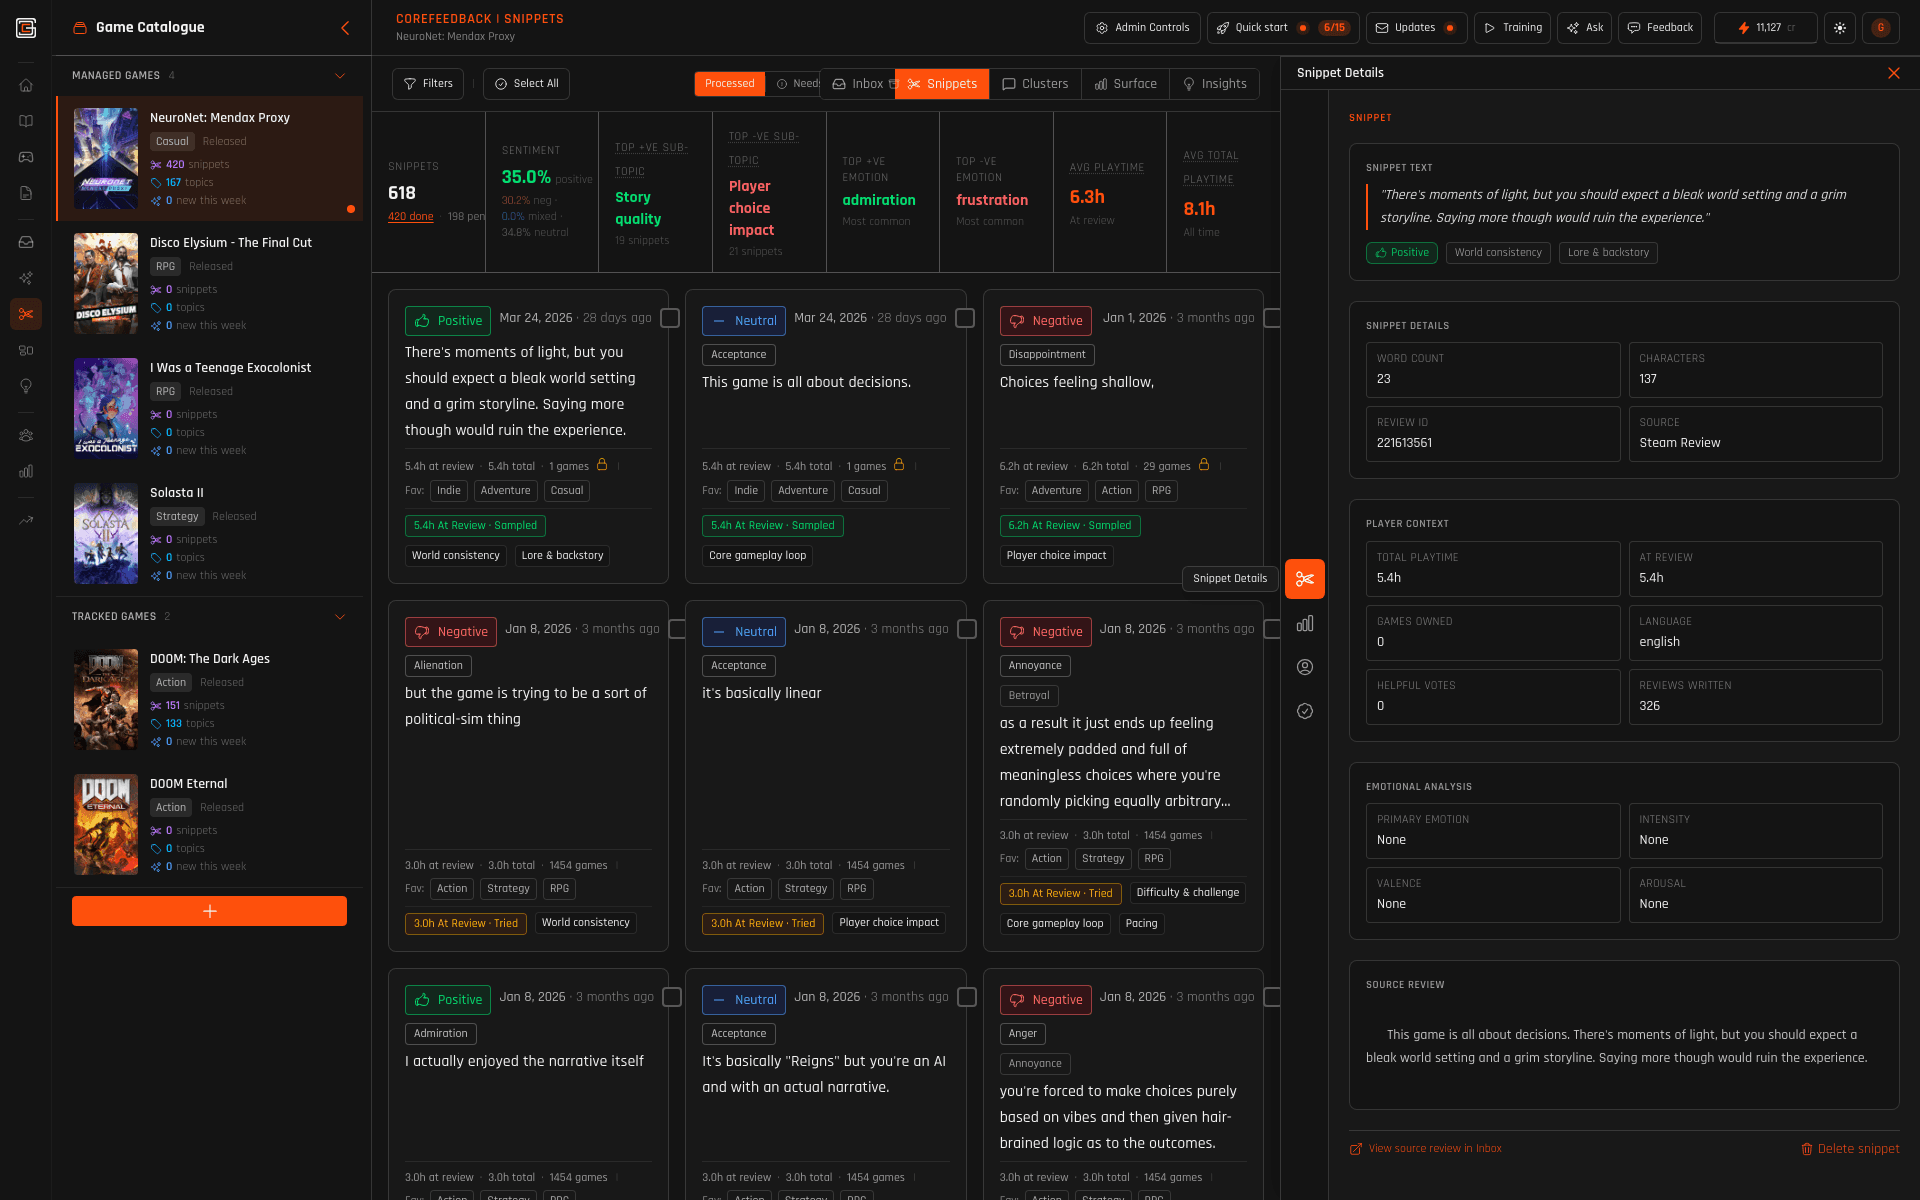Click the bar chart icon in details rail
The height and width of the screenshot is (1200, 1920).
click(1305, 623)
